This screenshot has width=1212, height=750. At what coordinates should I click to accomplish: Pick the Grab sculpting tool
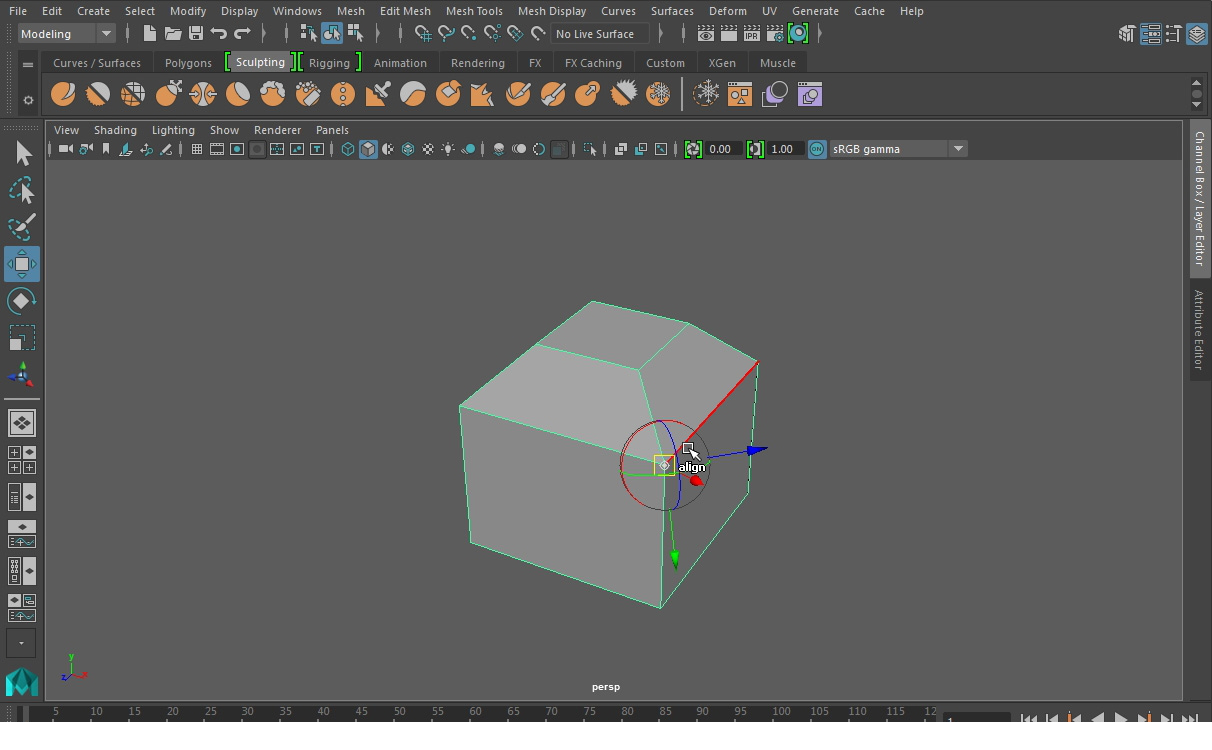(168, 94)
